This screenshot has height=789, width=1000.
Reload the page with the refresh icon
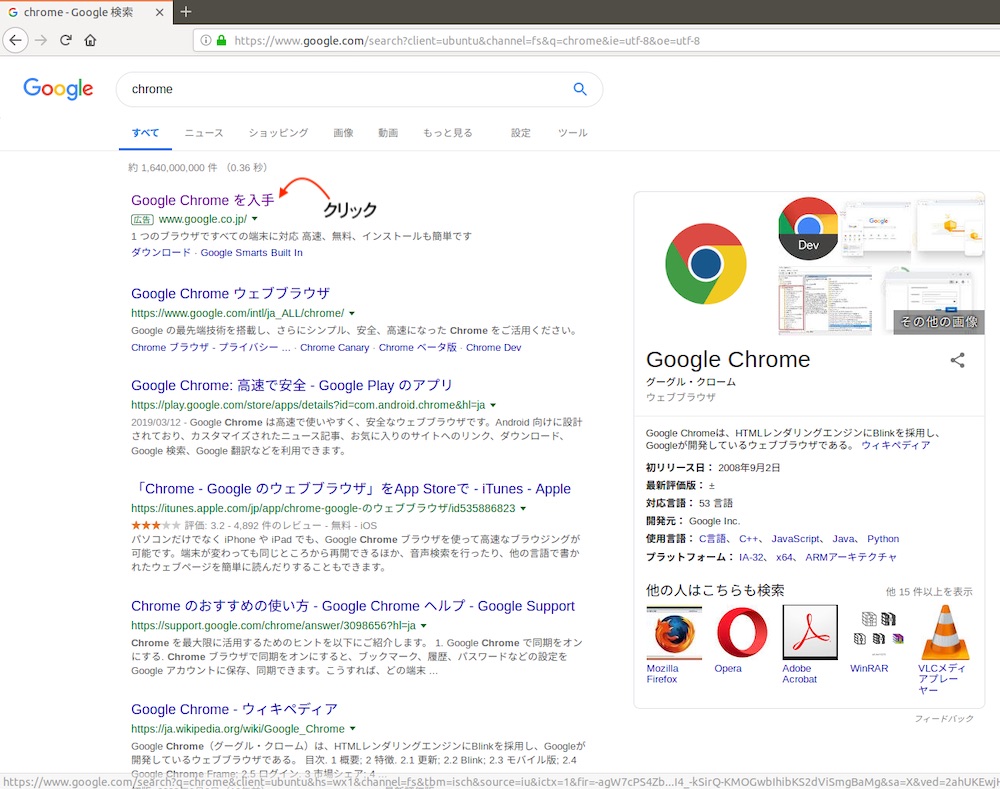66,40
